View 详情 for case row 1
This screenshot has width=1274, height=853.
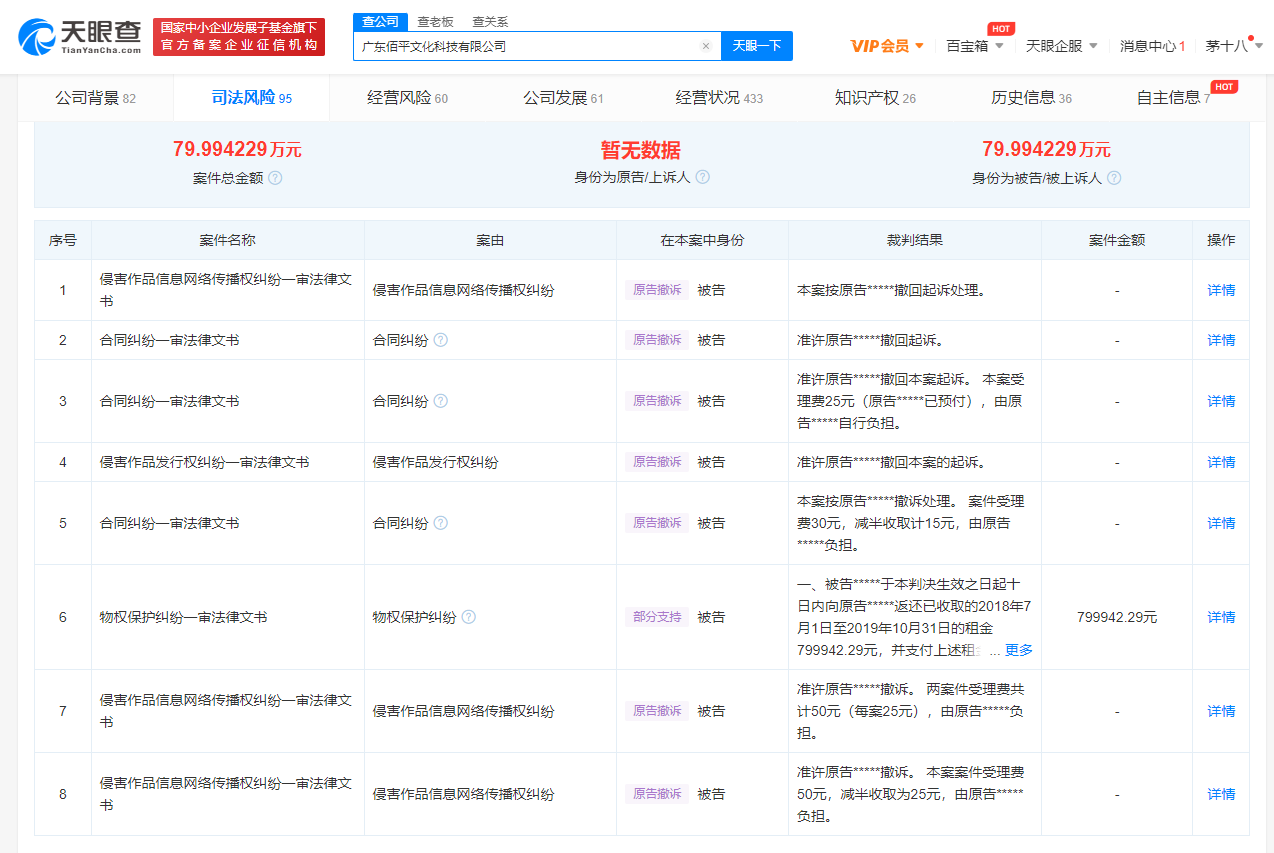[1221, 290]
